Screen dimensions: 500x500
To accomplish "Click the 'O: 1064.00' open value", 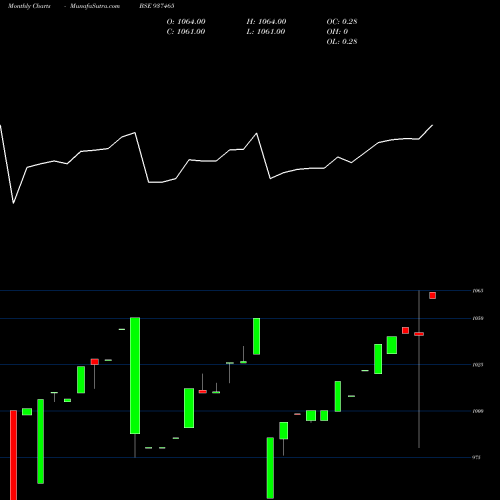I will tap(186, 22).
